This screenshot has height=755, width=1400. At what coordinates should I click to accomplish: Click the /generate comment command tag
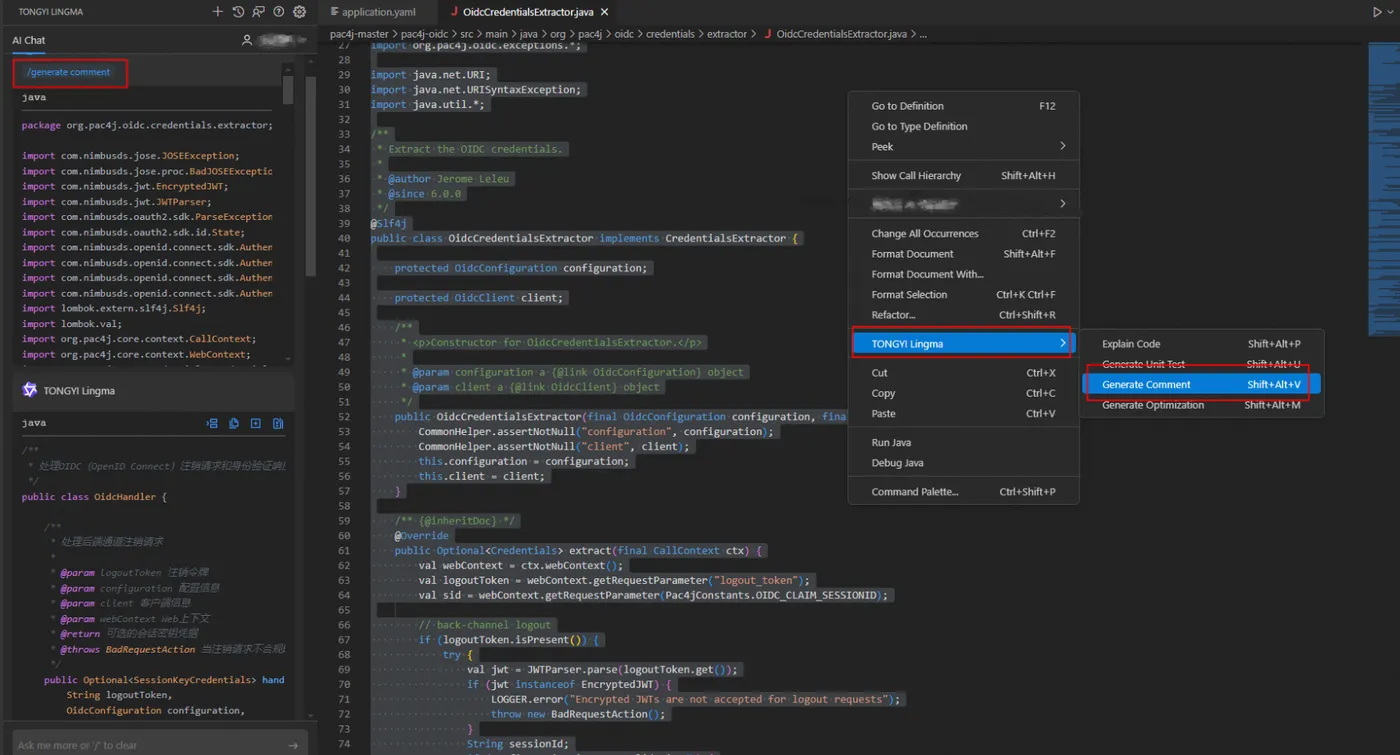(69, 72)
